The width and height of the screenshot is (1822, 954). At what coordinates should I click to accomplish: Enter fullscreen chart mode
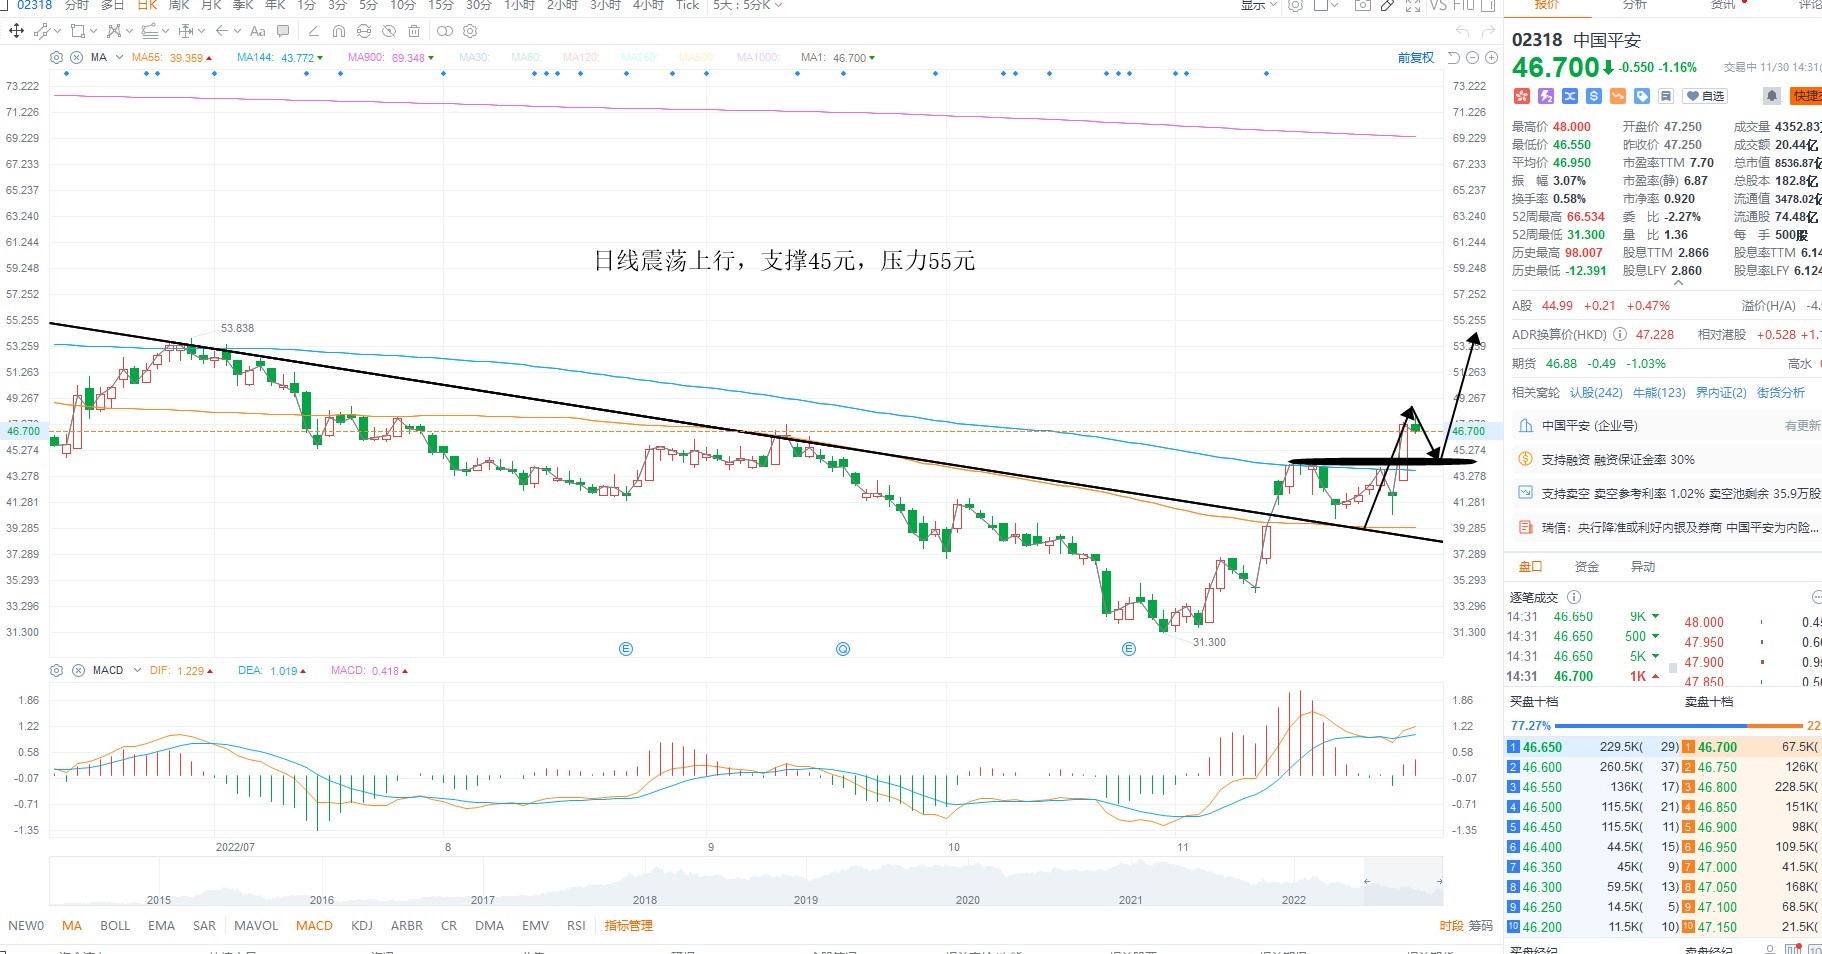pos(1412,5)
